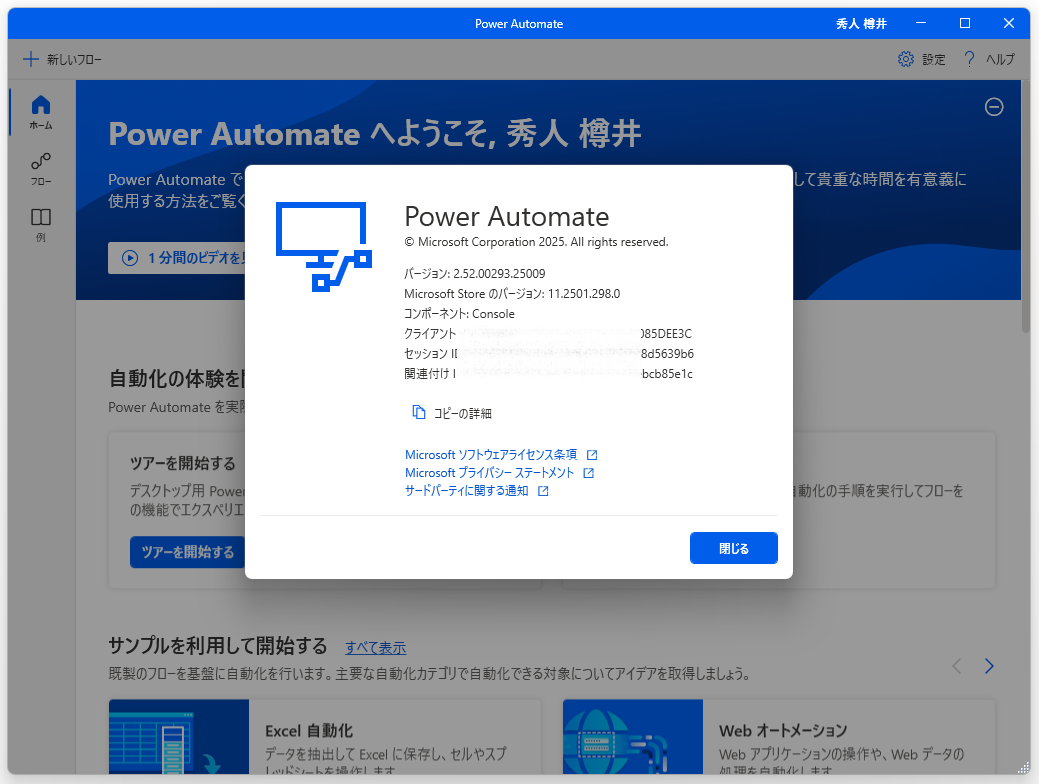Open the Excel 自動化 sample thumbnail
1039x784 pixels.
click(178, 737)
